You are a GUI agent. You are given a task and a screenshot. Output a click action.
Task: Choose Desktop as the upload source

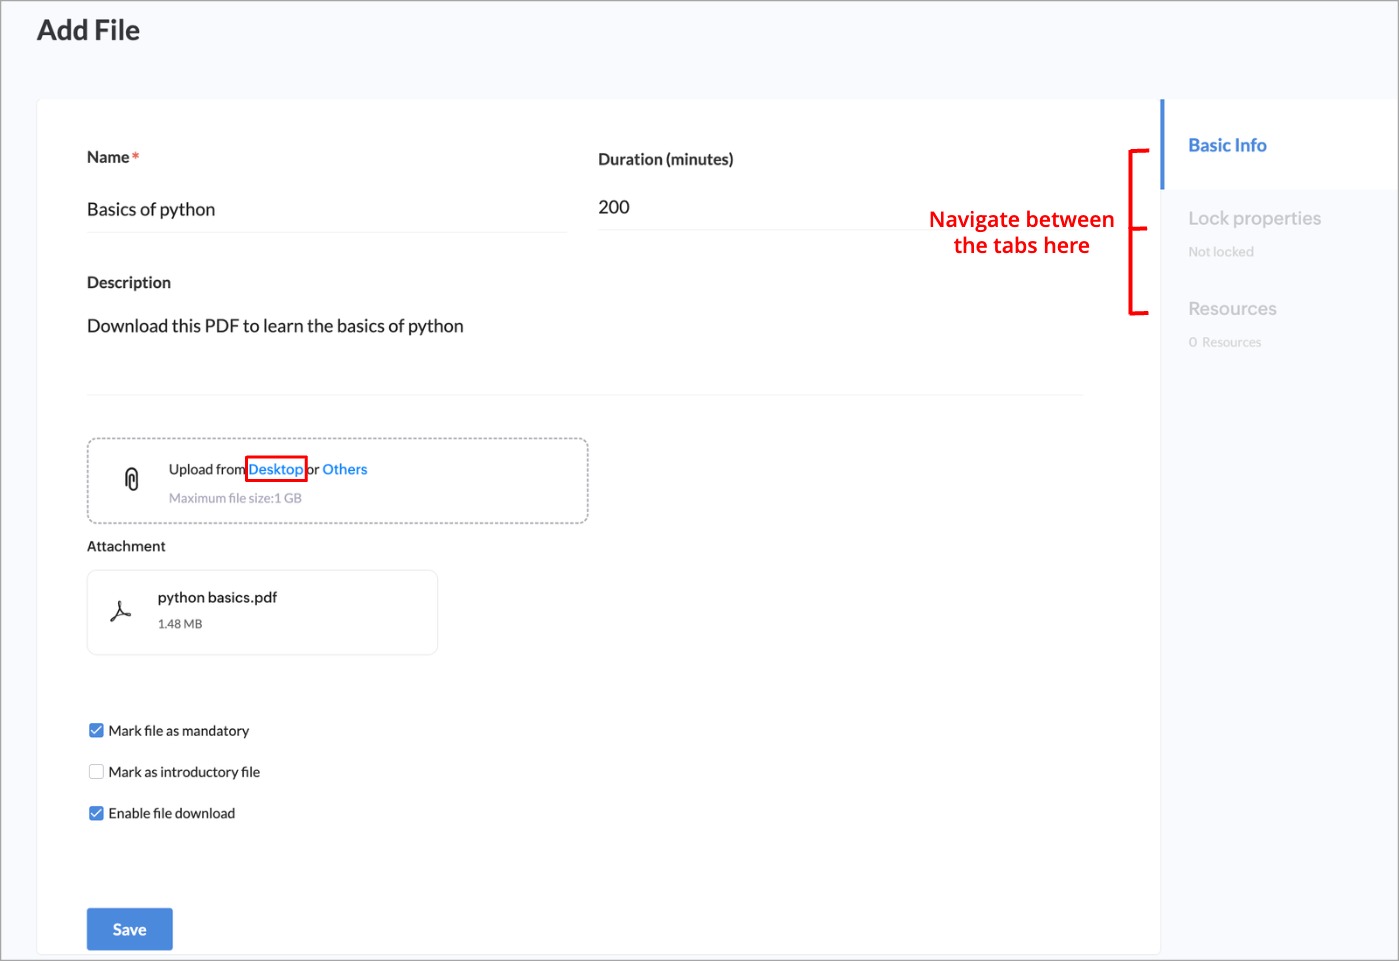point(276,469)
